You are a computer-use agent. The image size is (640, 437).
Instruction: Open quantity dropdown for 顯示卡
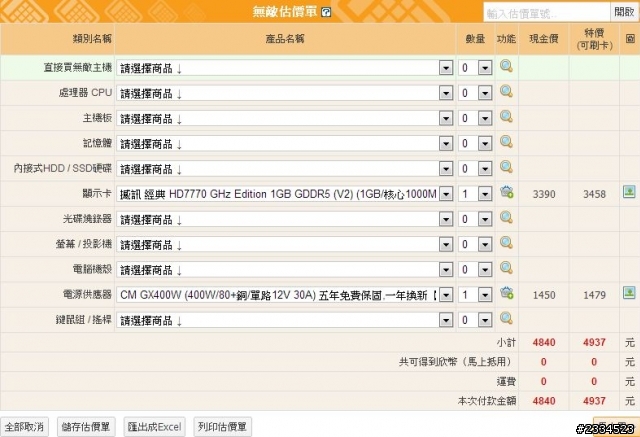(475, 194)
